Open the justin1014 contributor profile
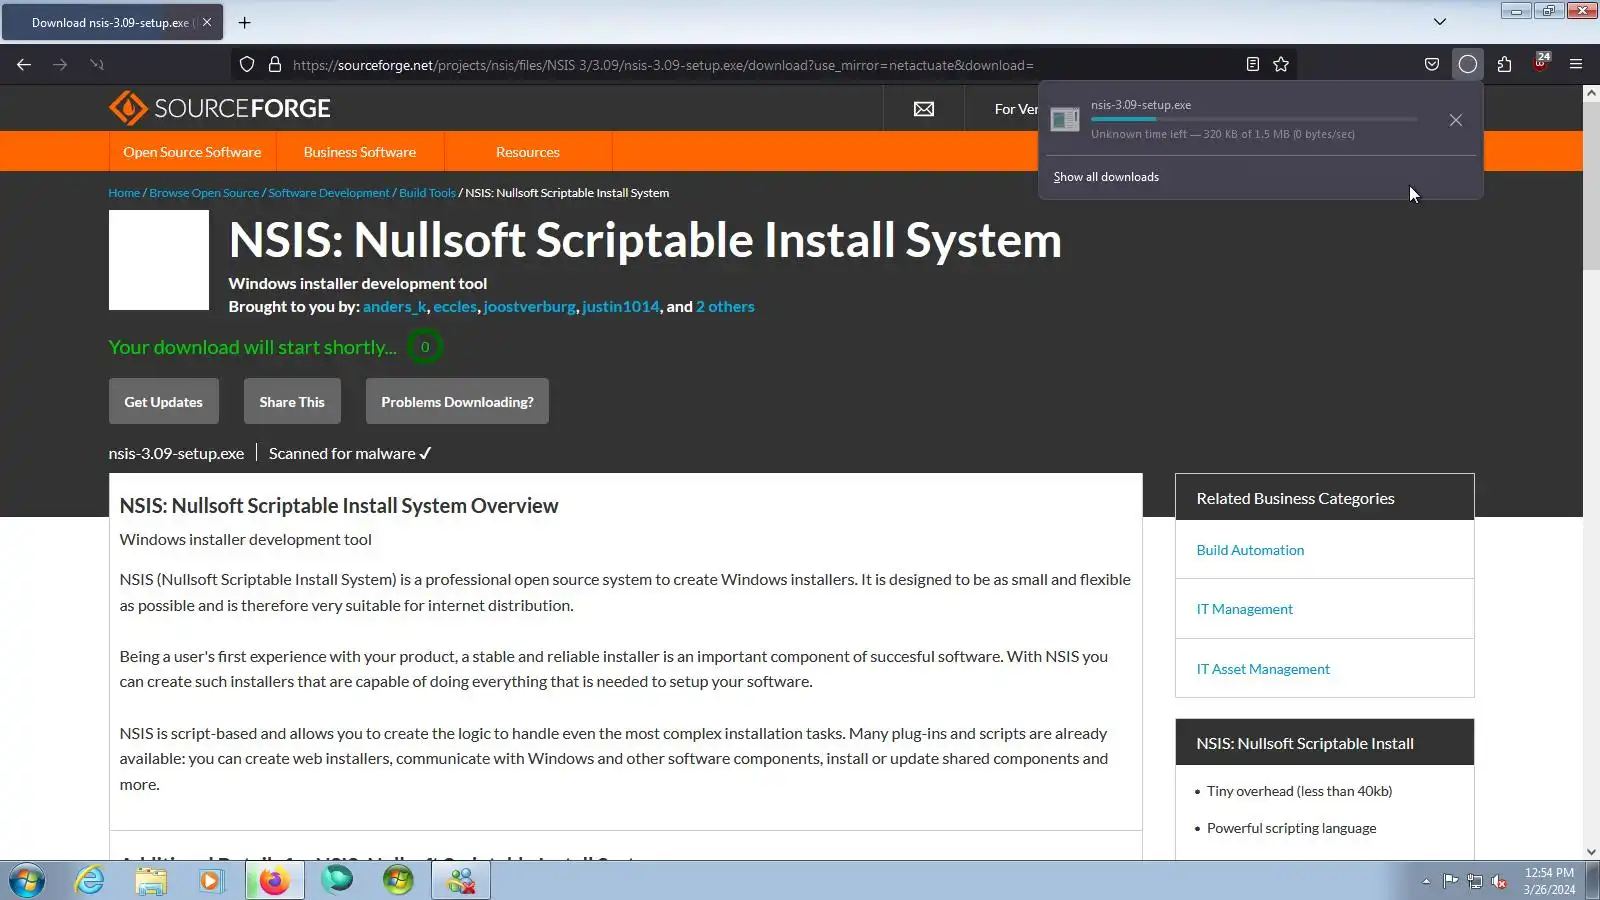The image size is (1600, 900). point(621,307)
